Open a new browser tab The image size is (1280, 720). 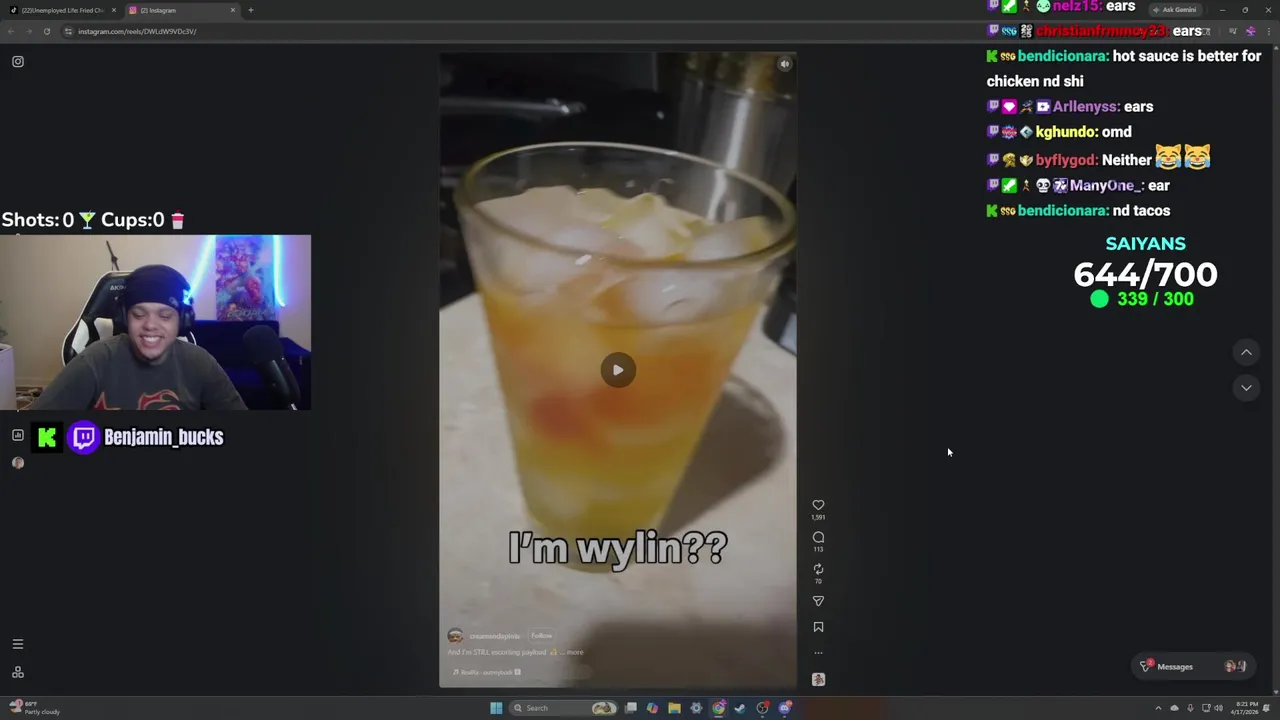[x=250, y=10]
